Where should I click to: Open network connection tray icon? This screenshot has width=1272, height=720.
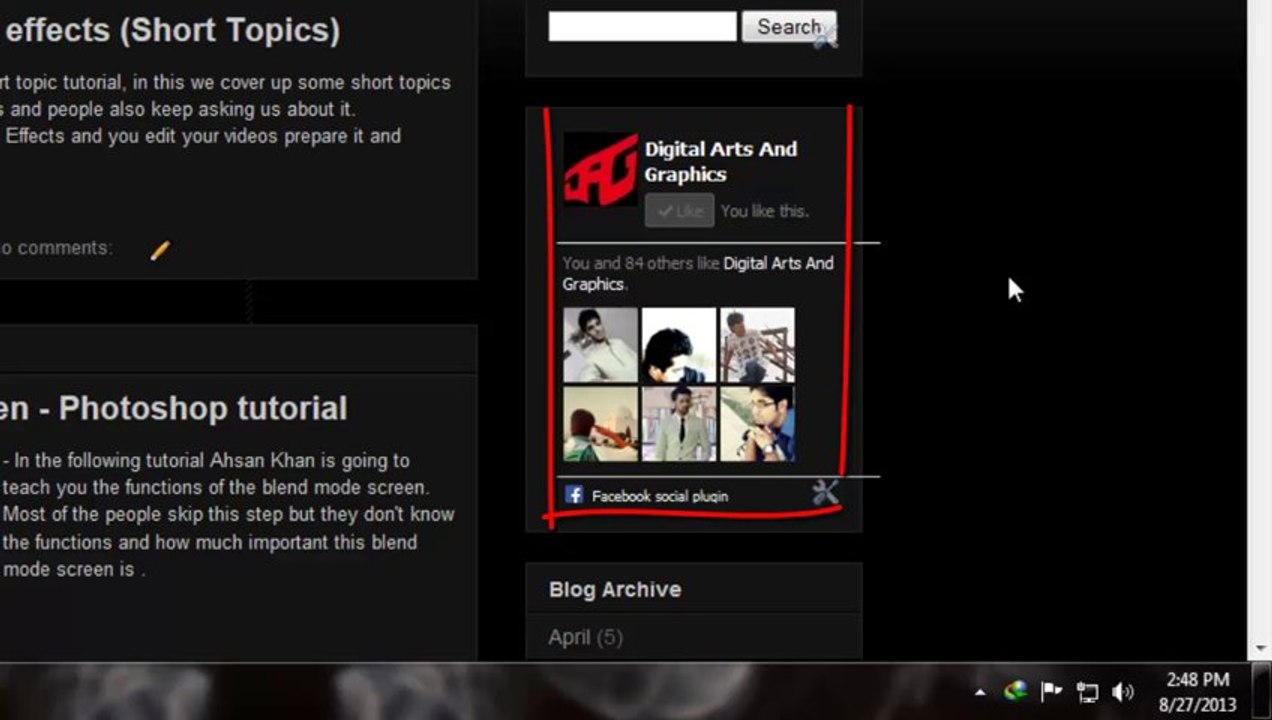coord(1087,692)
